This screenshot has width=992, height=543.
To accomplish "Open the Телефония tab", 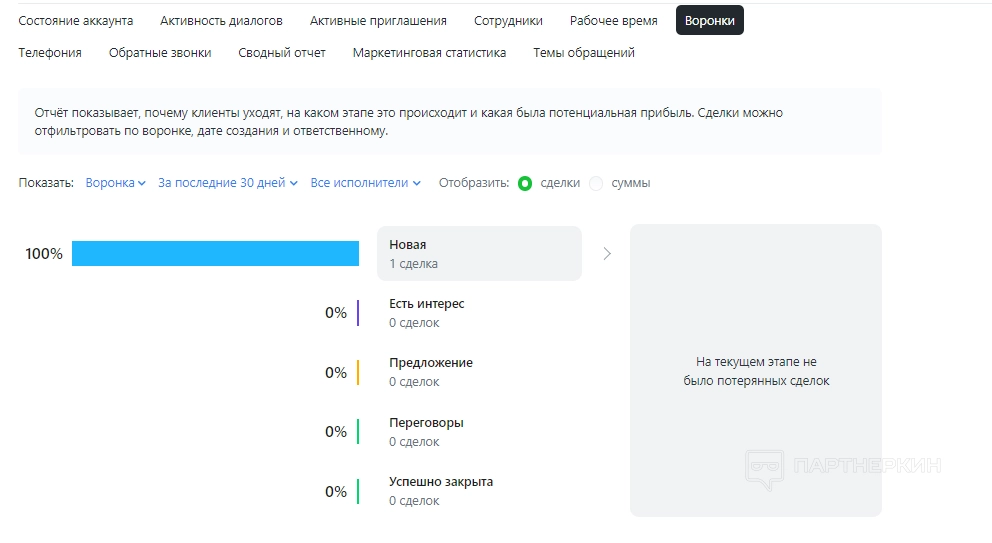I will pos(50,52).
